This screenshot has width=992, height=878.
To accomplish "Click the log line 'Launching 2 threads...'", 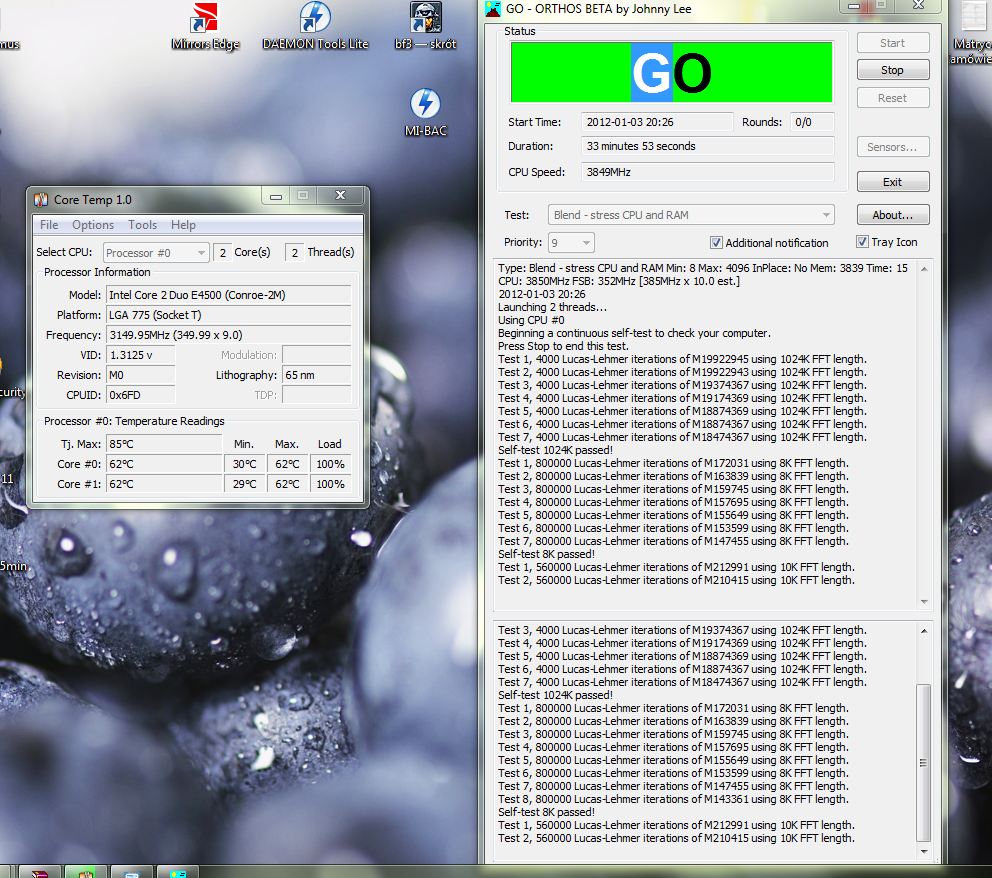I will coord(552,307).
